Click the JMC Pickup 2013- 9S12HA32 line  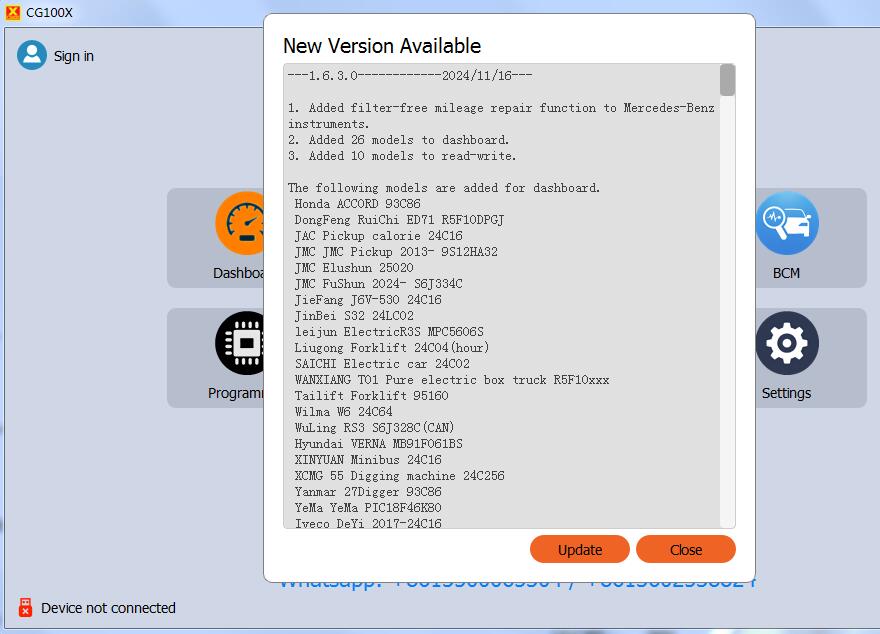(x=396, y=252)
